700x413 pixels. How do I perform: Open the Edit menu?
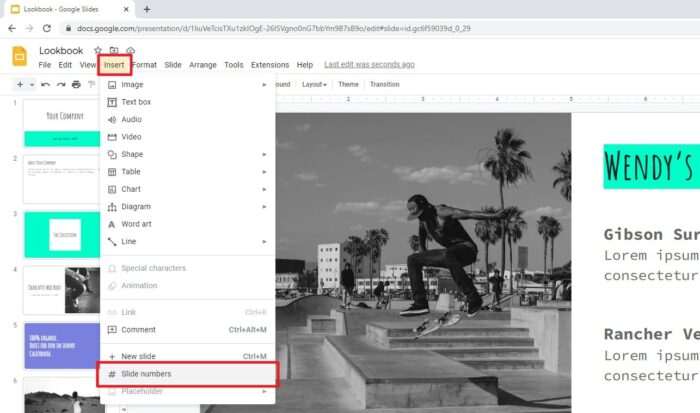[x=65, y=65]
